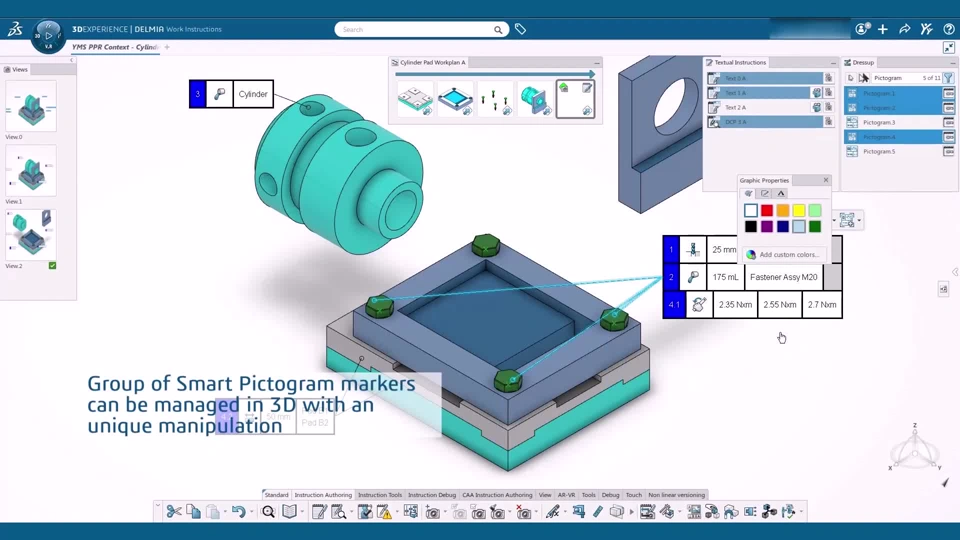Open the book icon in the toolbar

coord(290,512)
